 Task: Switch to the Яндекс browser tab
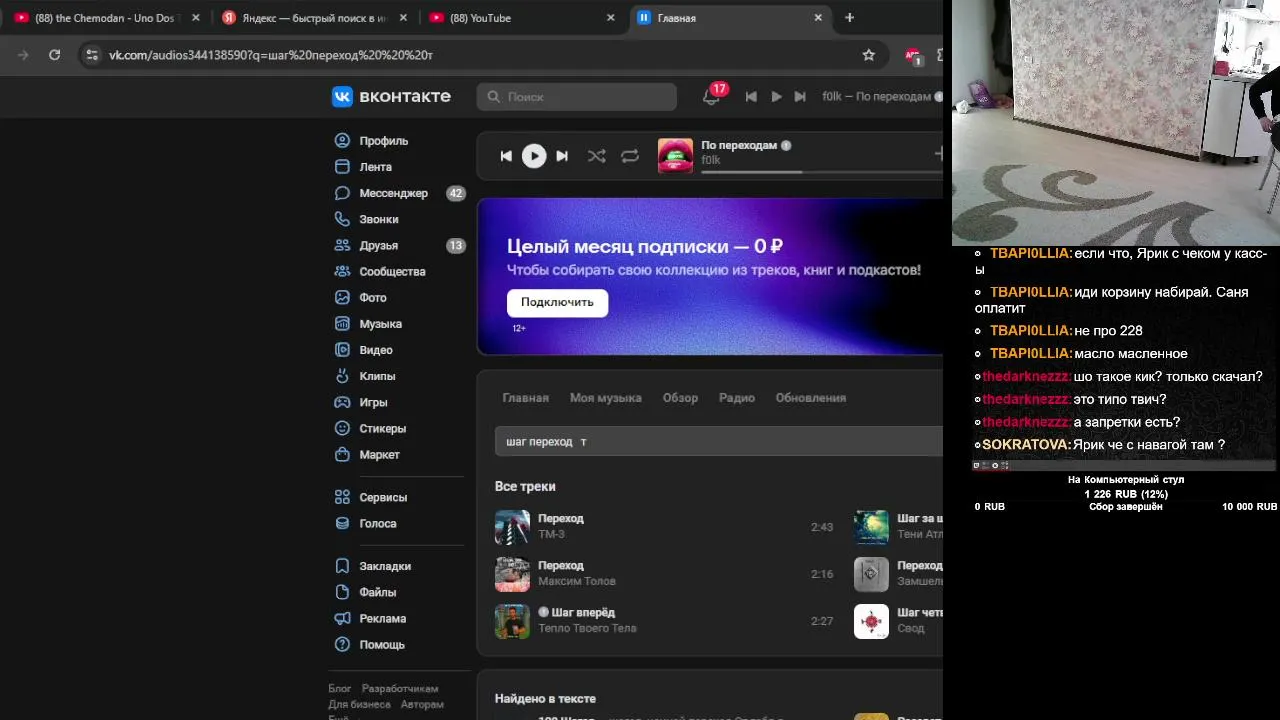click(x=316, y=18)
